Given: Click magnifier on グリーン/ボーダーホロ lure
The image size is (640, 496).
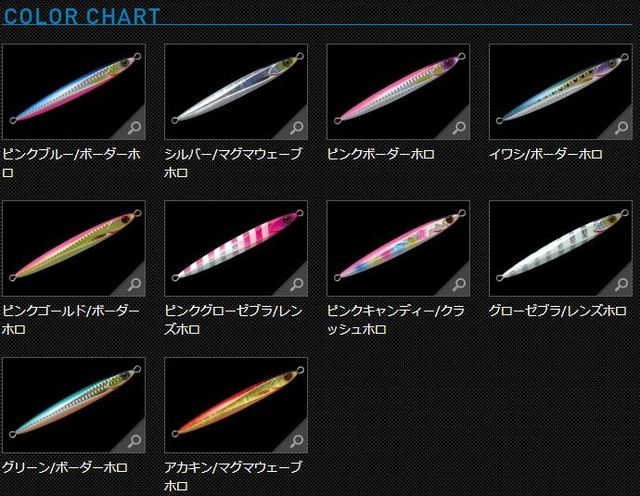Looking at the screenshot, I should pos(134,441).
